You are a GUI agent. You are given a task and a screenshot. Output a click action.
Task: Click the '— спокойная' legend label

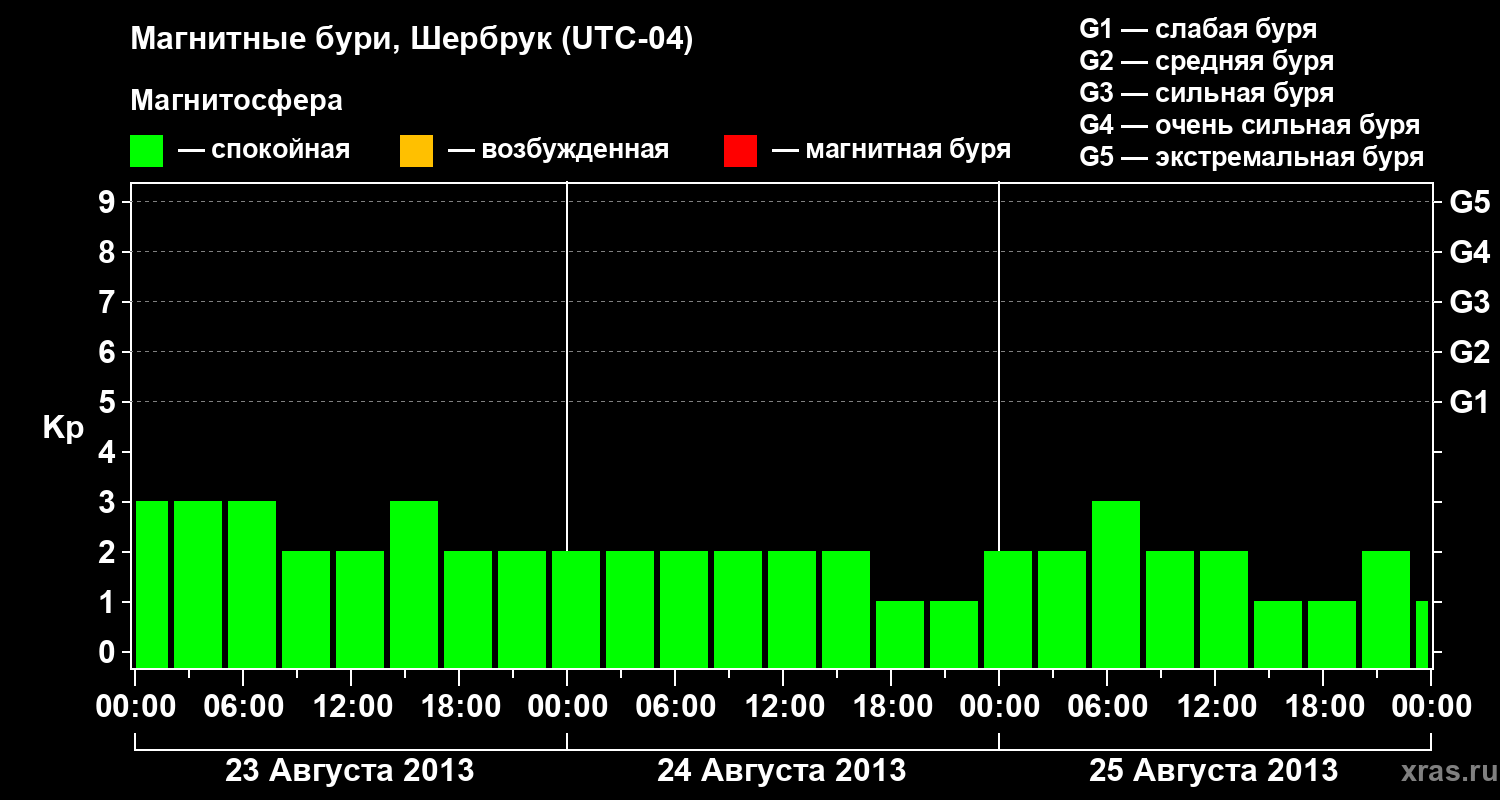[x=264, y=150]
